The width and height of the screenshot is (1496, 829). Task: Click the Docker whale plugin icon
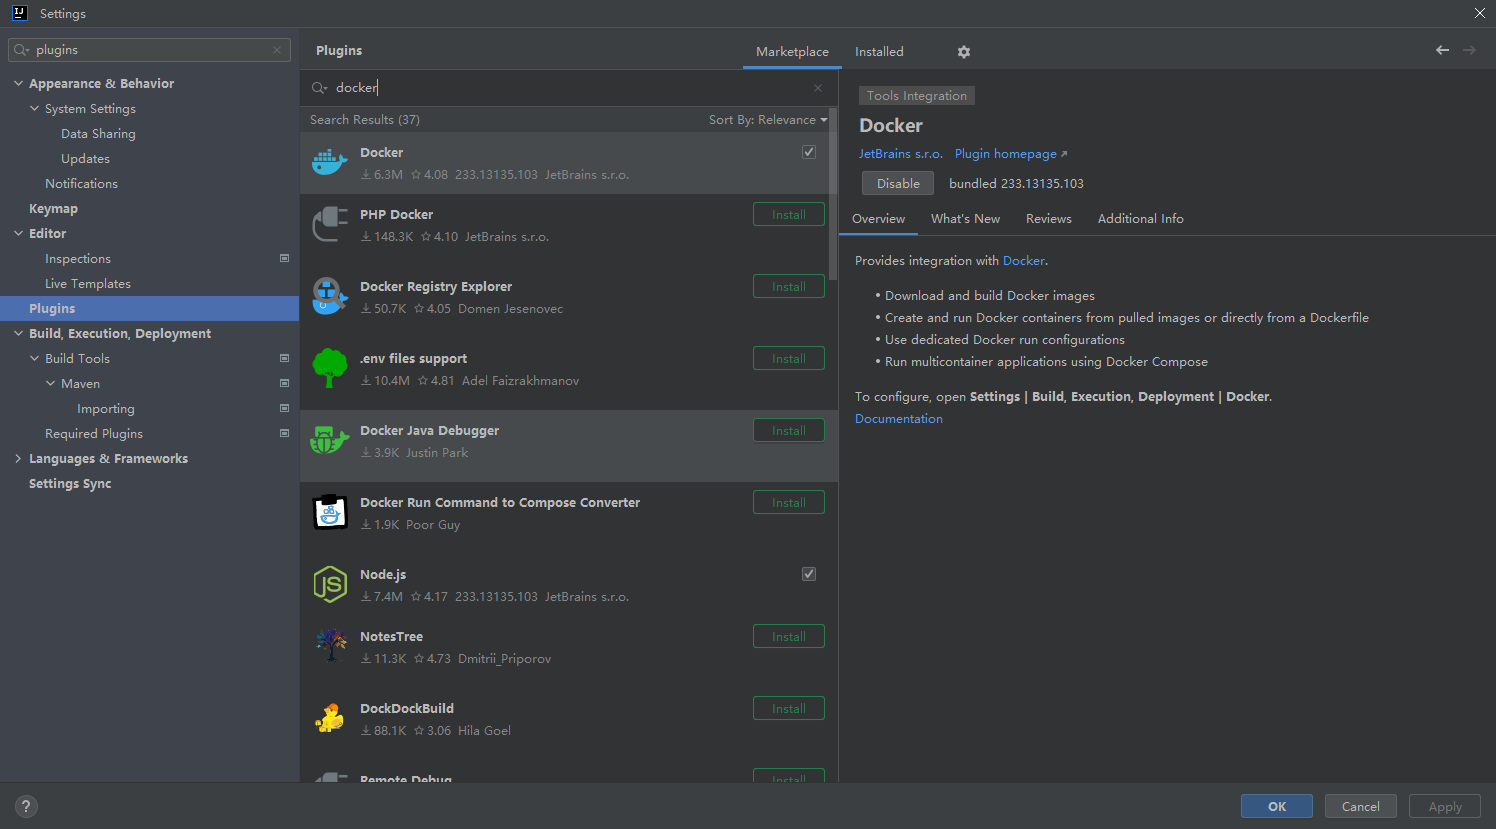329,162
